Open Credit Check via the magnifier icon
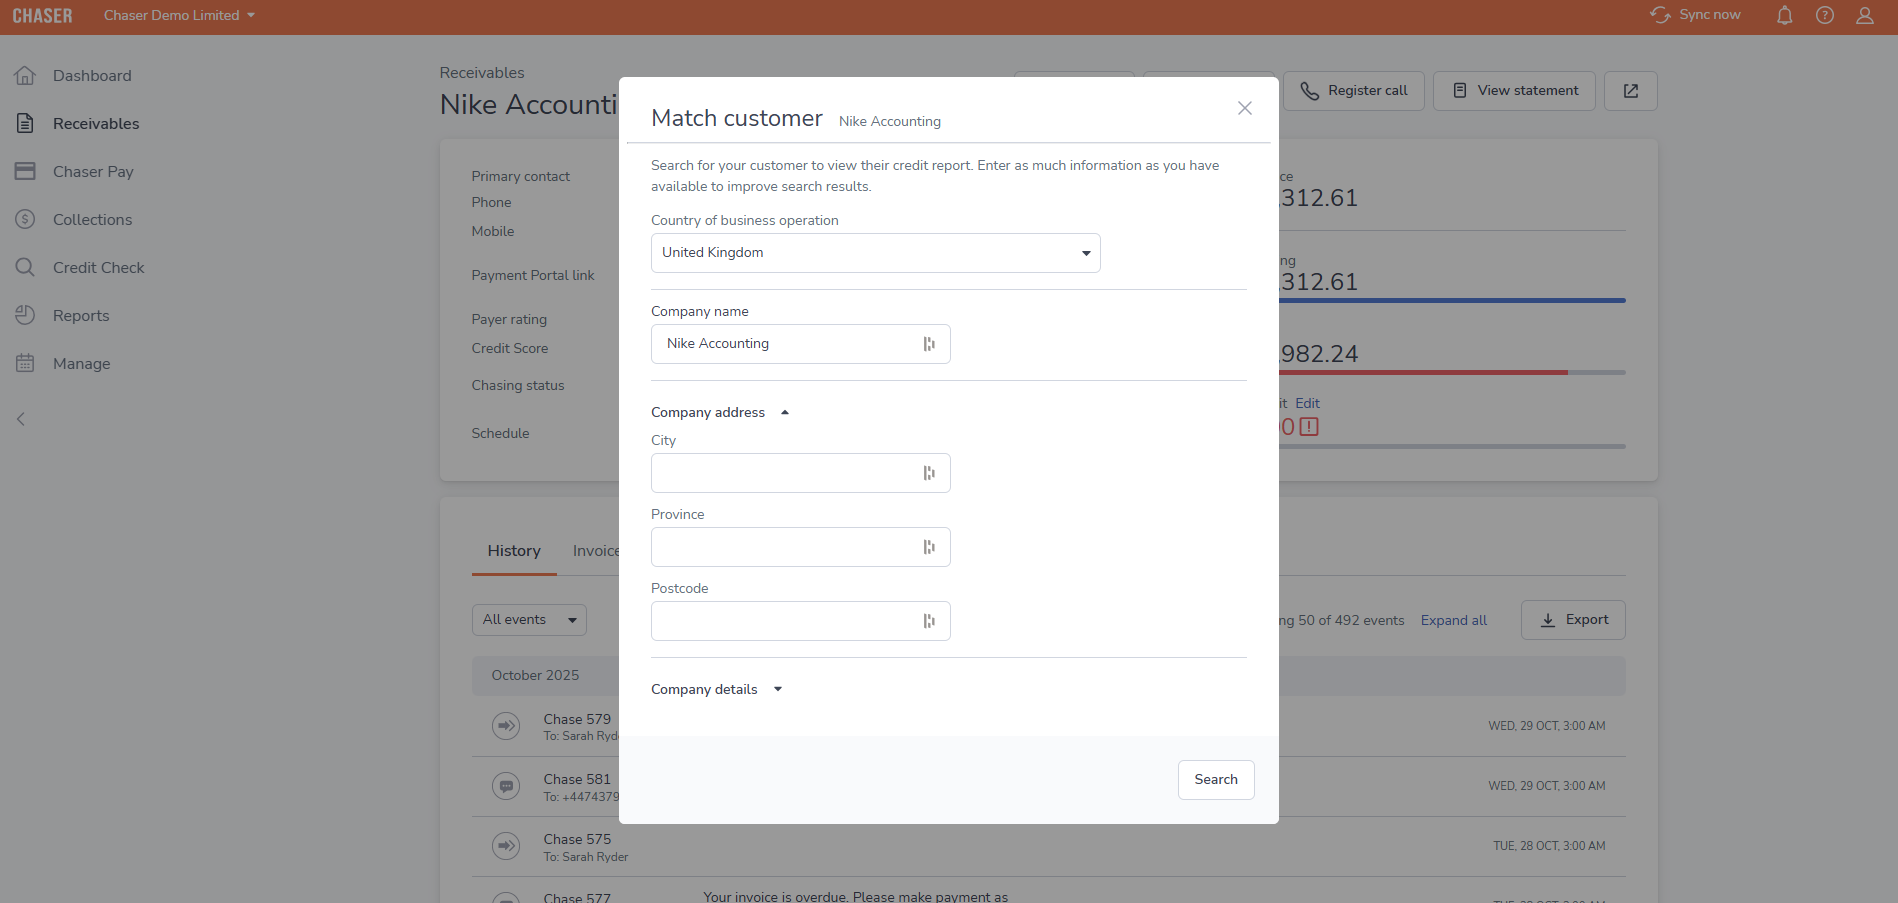The height and width of the screenshot is (903, 1898). pyautogui.click(x=25, y=267)
